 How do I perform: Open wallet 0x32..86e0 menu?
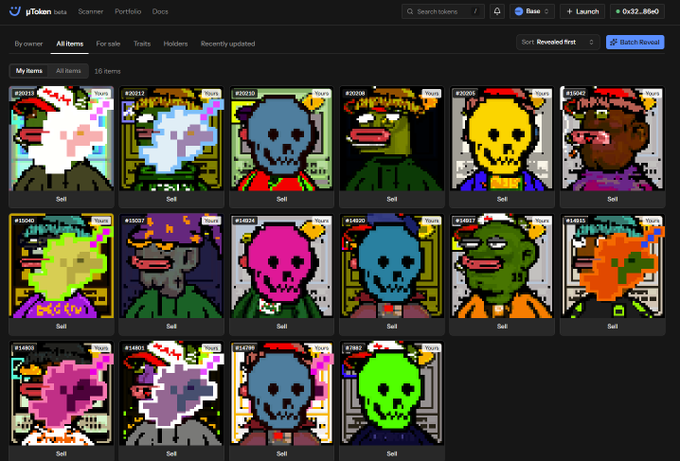click(x=637, y=11)
